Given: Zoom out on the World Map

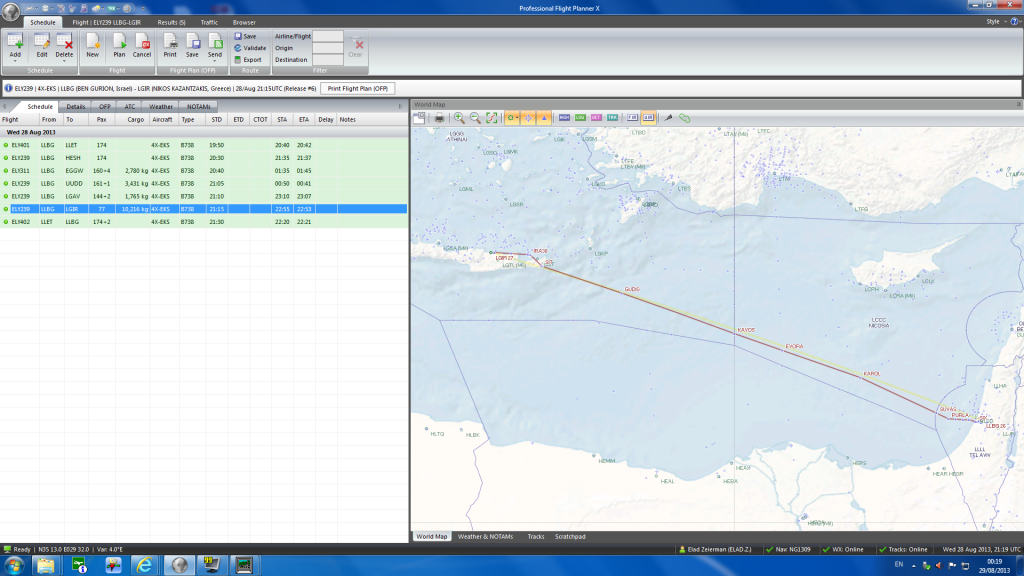Looking at the screenshot, I should 474,117.
